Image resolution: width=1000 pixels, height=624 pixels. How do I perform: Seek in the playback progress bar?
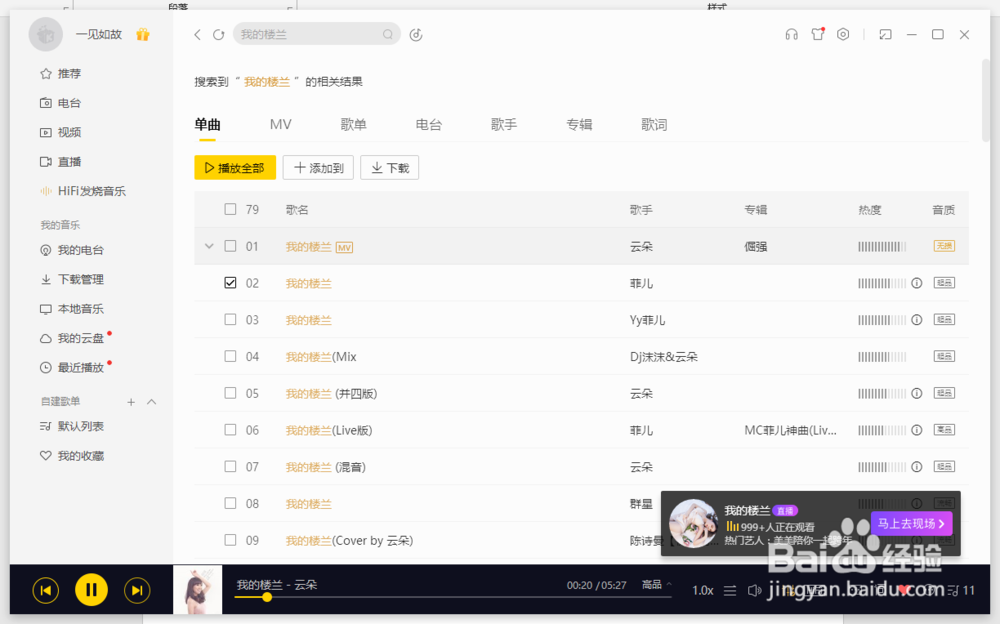coord(453,597)
